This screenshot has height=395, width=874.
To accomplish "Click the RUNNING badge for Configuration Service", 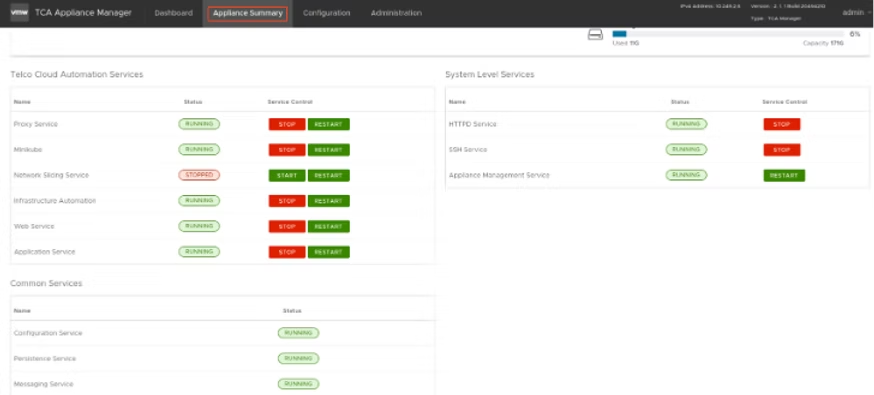I will coord(298,333).
